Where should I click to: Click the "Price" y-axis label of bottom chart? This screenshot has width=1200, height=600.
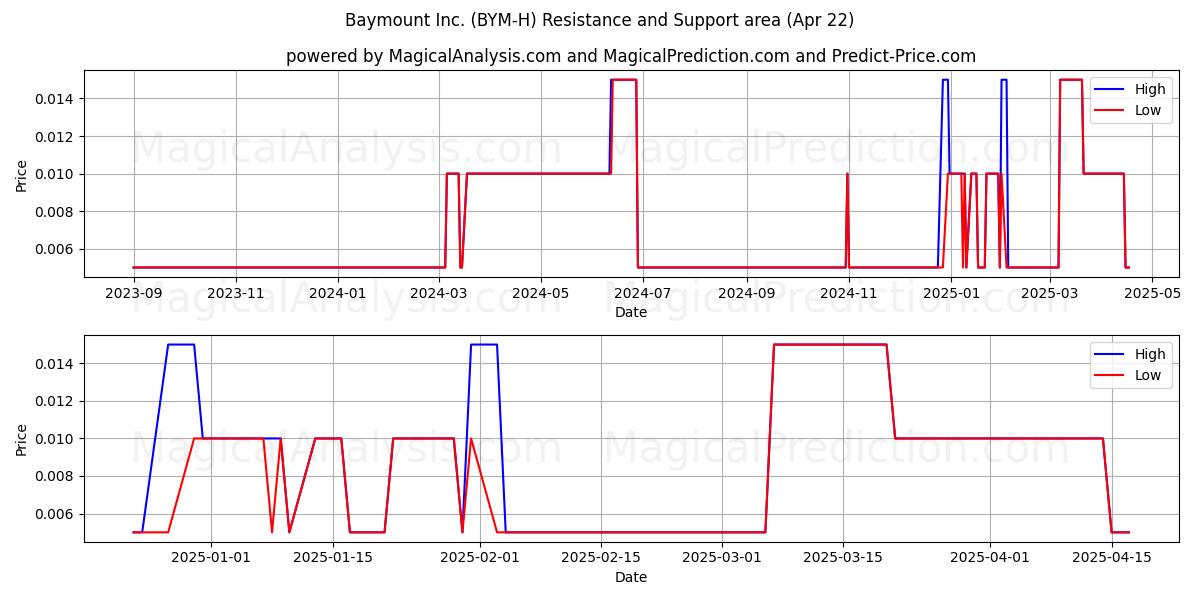click(x=22, y=439)
